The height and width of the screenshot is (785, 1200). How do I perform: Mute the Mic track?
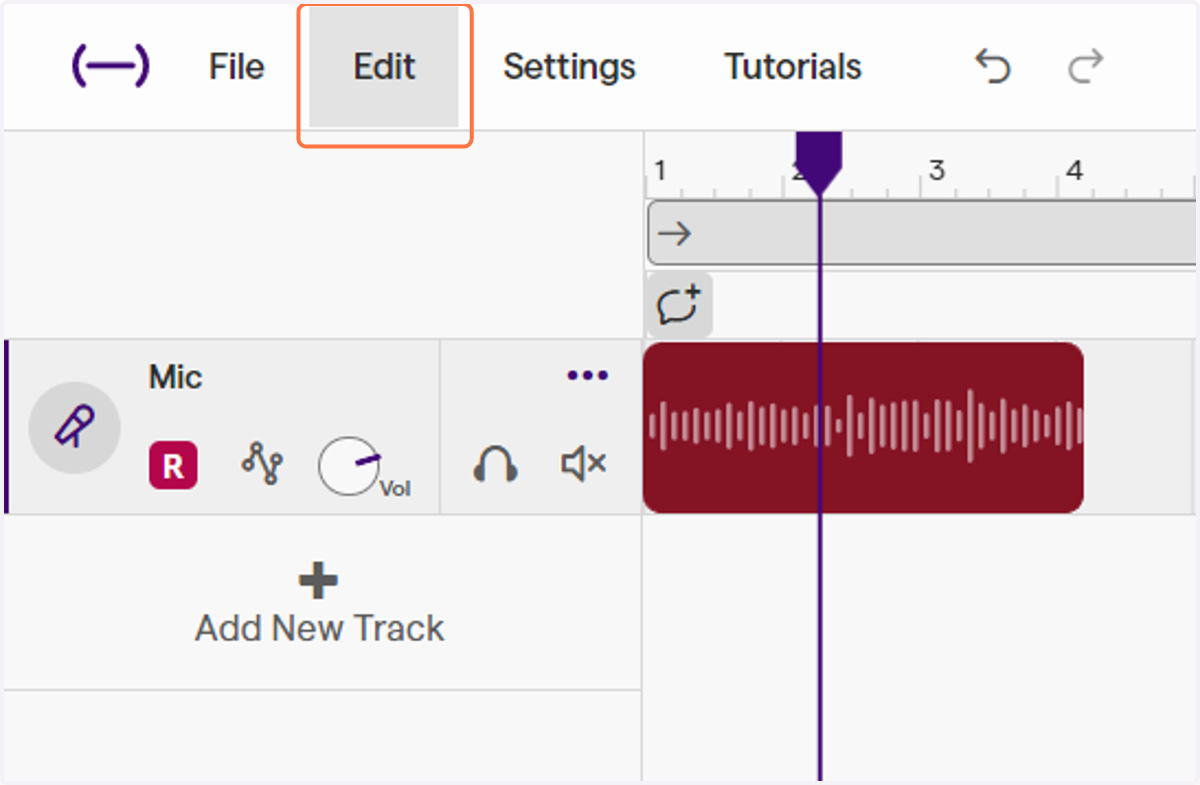point(583,464)
